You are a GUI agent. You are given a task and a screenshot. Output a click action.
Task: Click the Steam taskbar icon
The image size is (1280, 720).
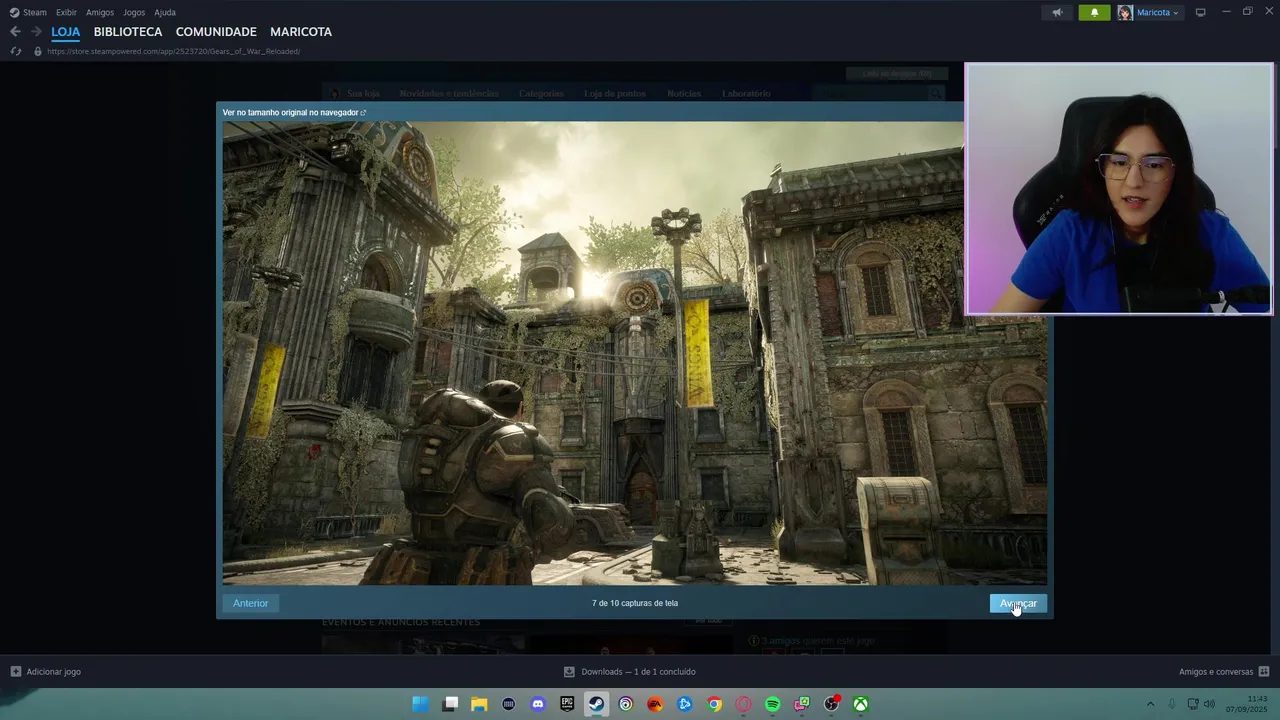click(596, 704)
